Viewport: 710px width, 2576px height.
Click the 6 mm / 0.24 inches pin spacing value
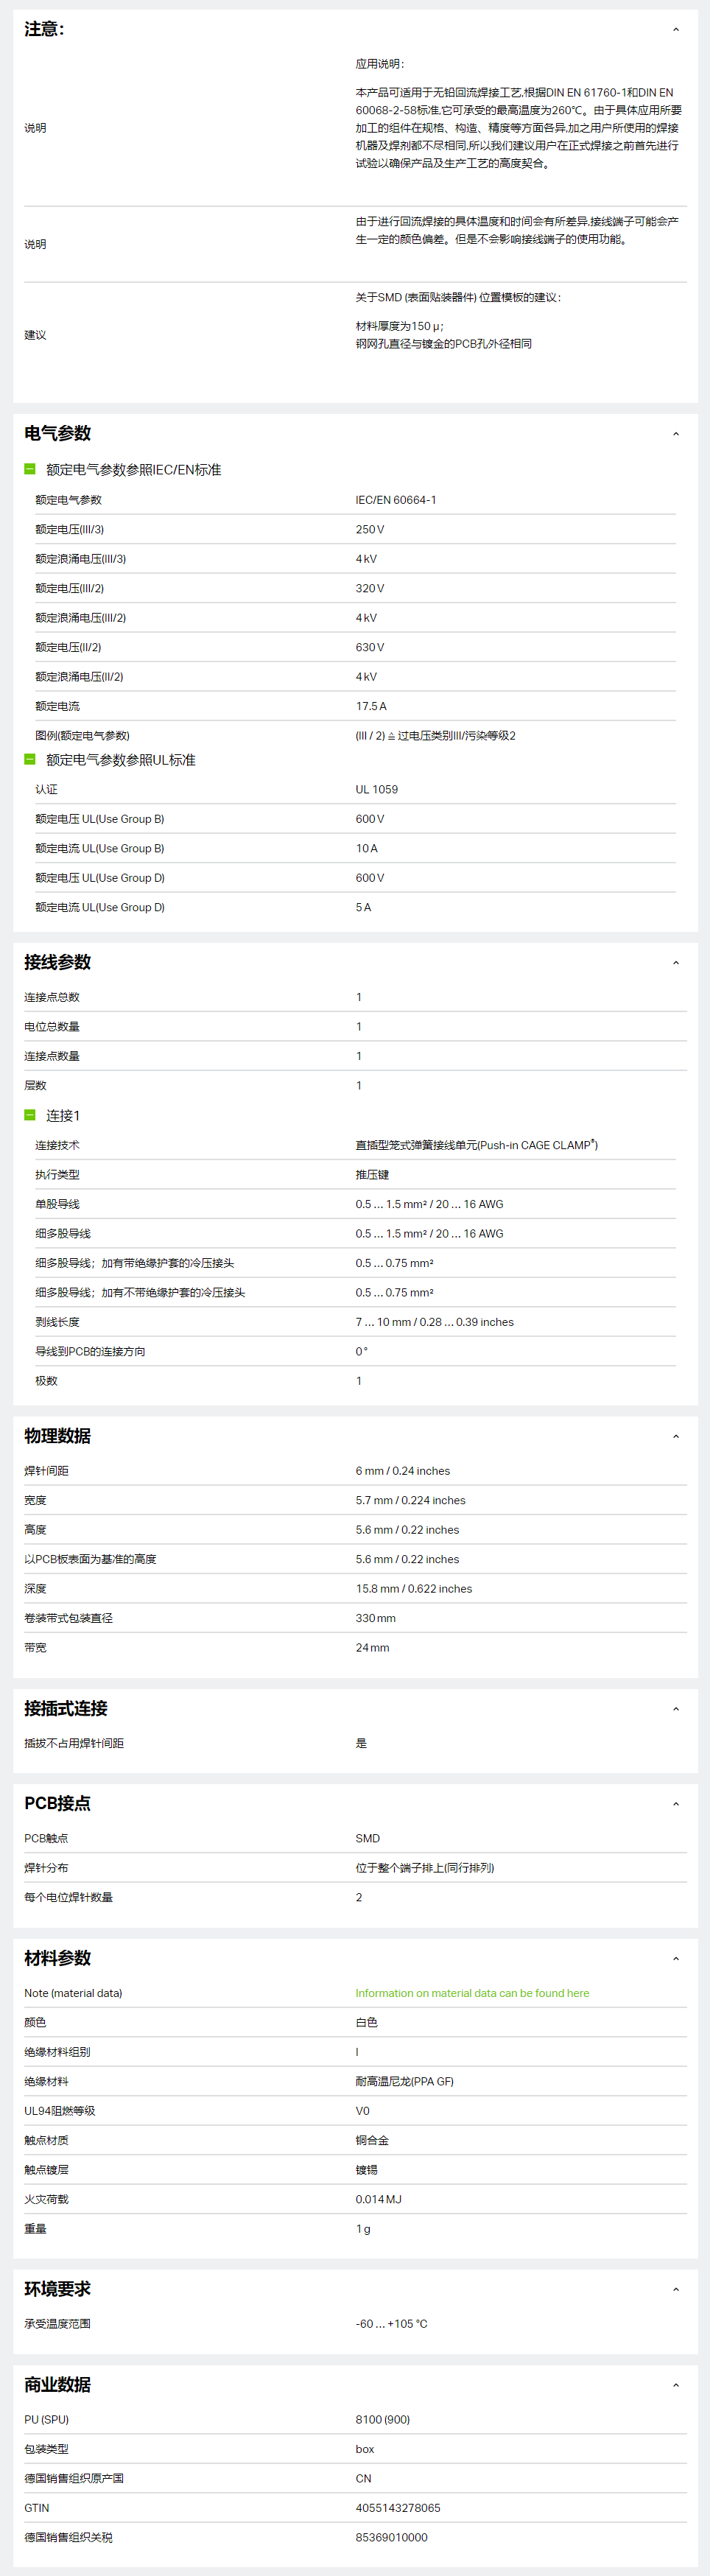click(x=403, y=1471)
